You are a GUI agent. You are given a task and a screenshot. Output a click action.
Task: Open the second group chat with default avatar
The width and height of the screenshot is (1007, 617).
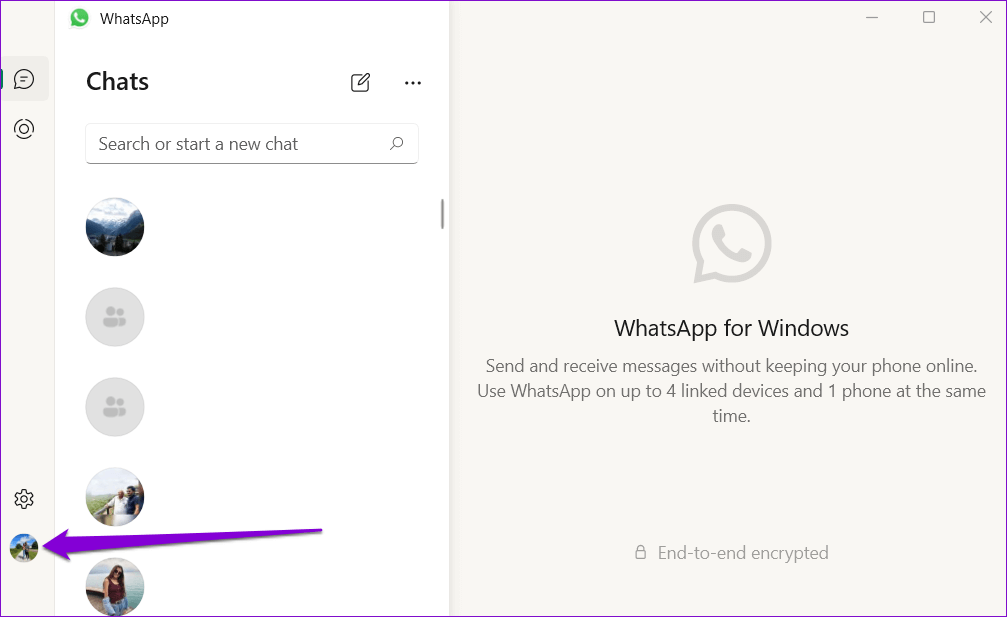click(x=115, y=406)
